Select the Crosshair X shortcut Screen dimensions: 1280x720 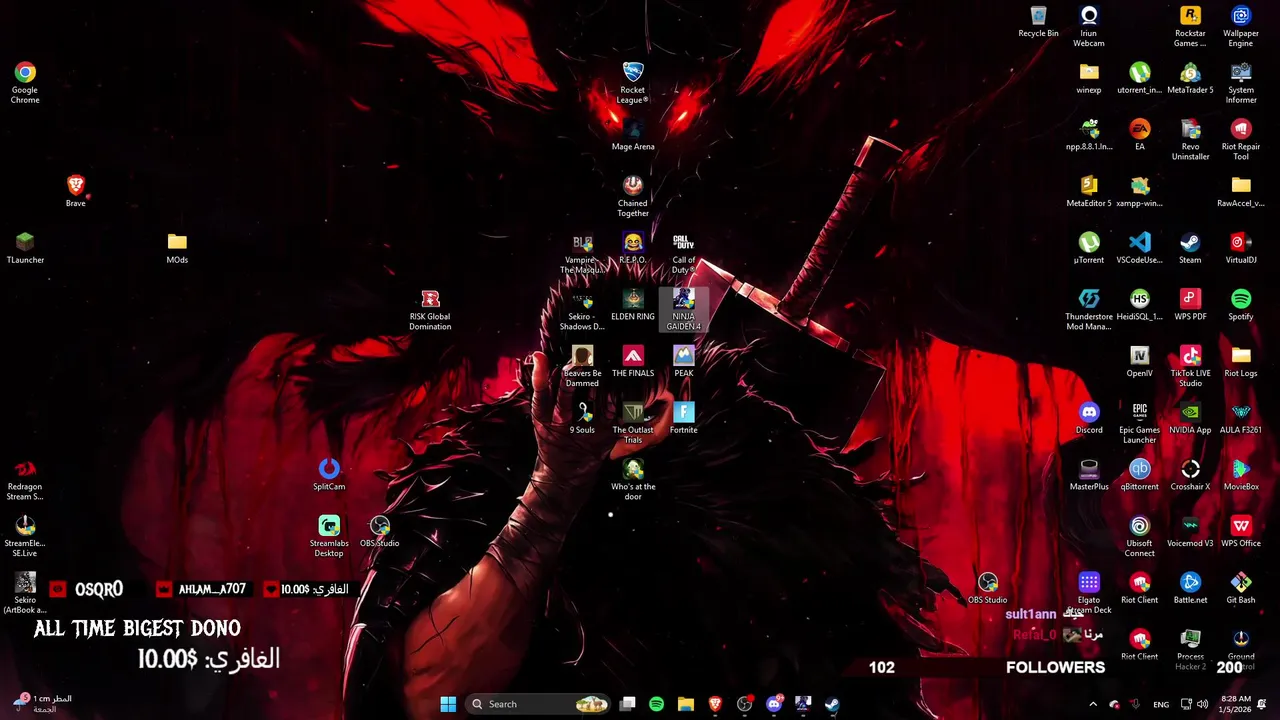pos(1190,474)
